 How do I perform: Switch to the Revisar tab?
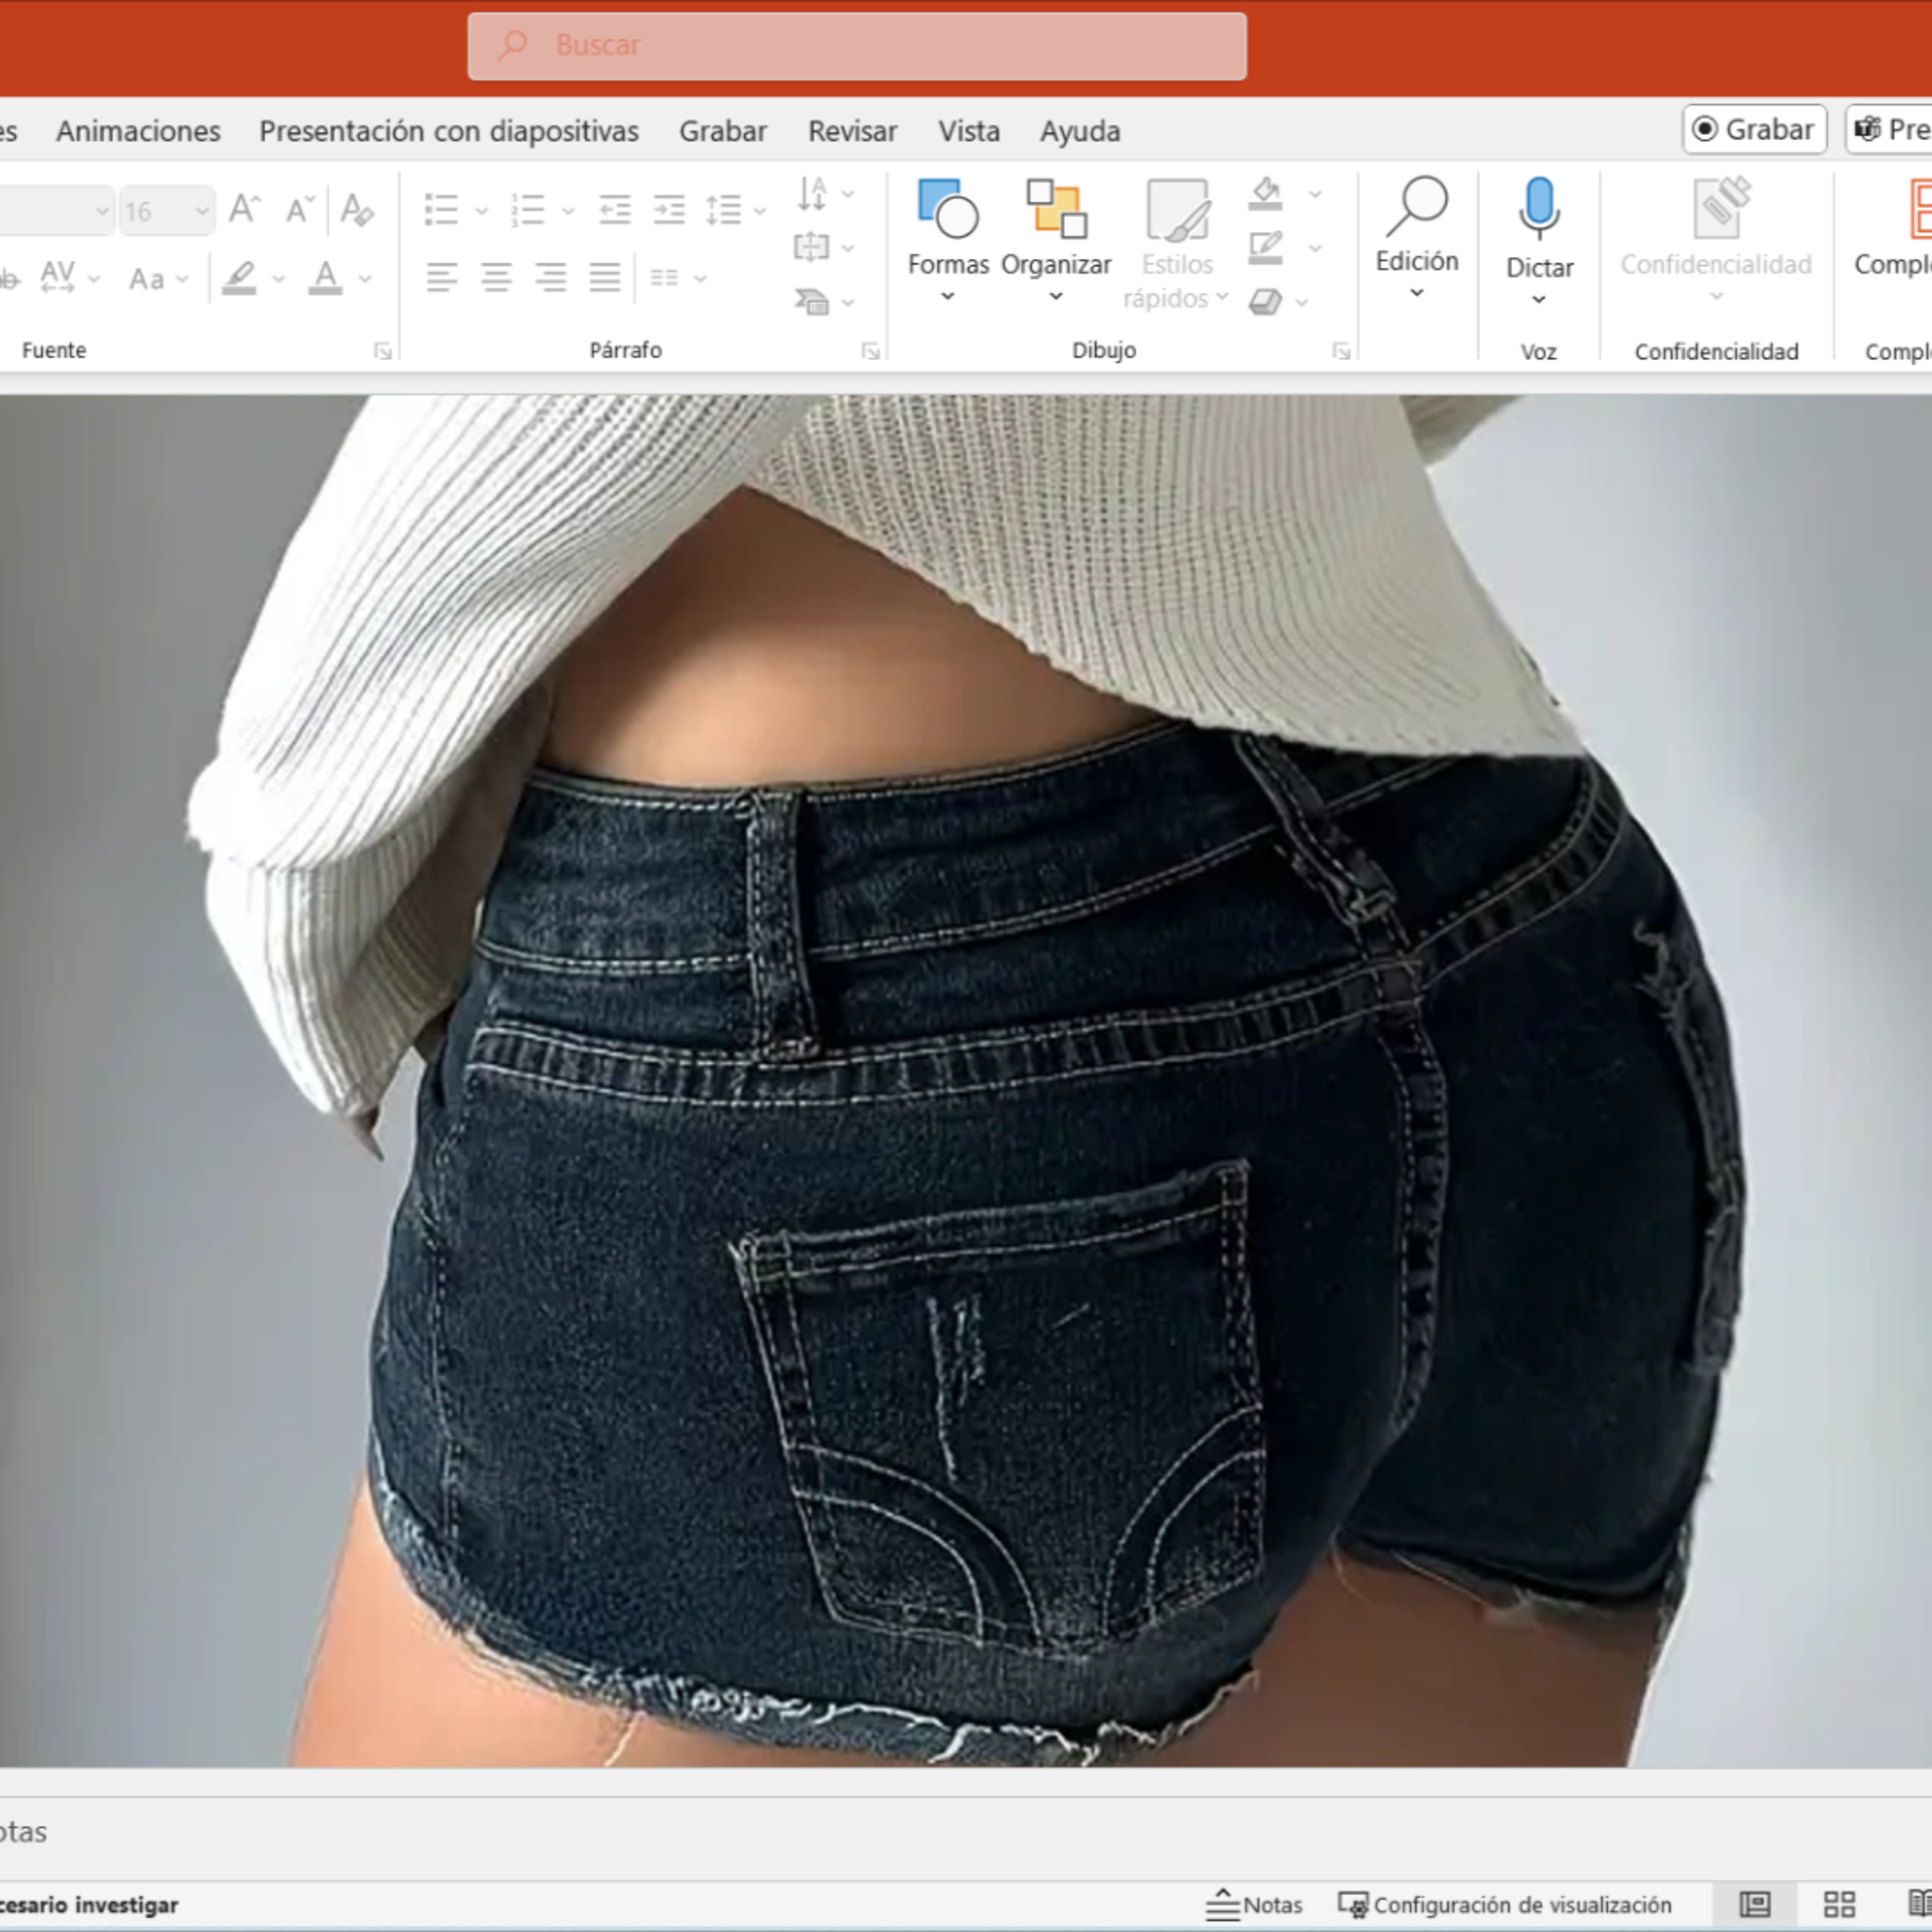click(852, 131)
